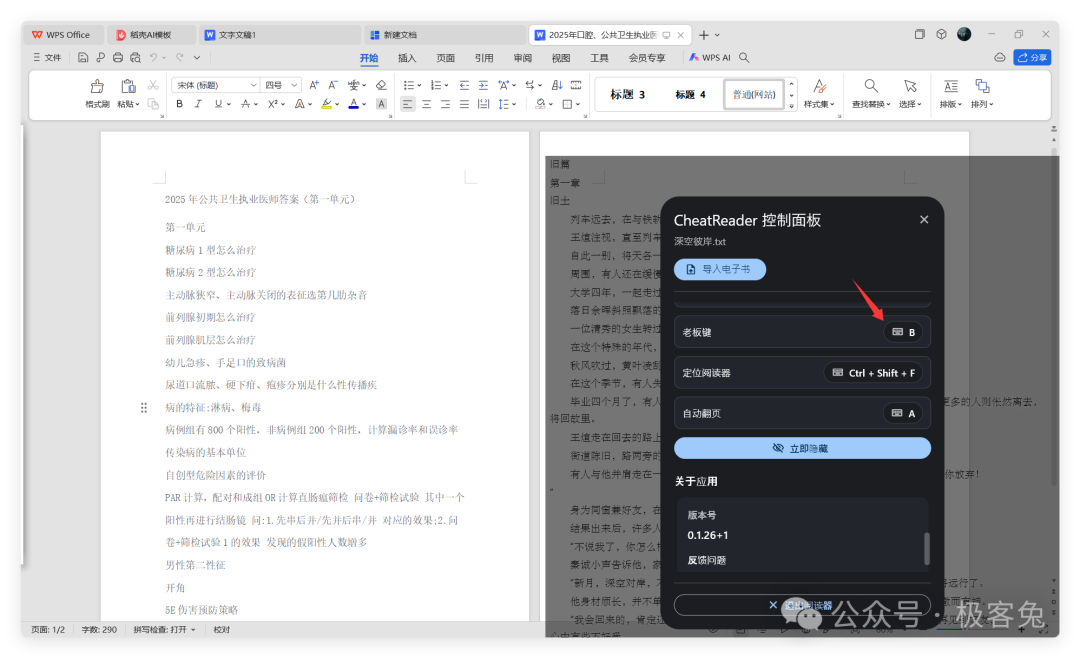Decrease font size with the A- icon
This screenshot has height=658, width=1080.
[x=333, y=85]
